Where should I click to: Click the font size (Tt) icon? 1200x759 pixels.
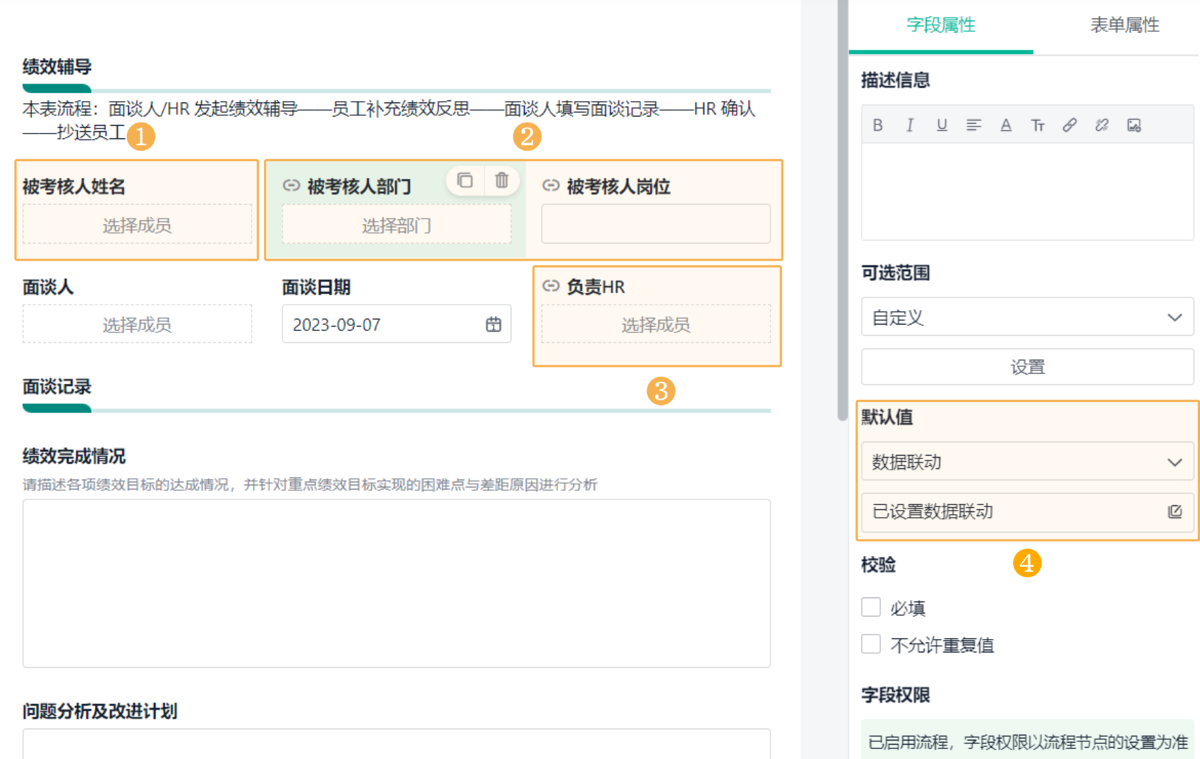1038,125
